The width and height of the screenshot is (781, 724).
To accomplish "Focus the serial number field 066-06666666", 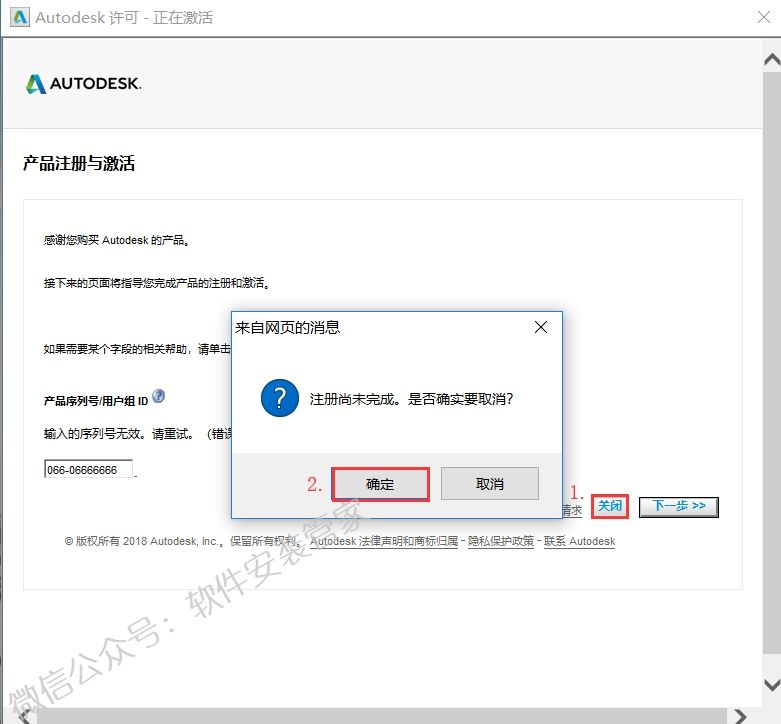I will pyautogui.click(x=88, y=469).
